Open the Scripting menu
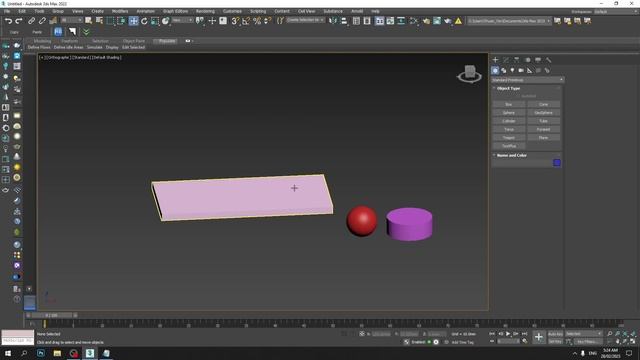This screenshot has width=640, height=360. point(258,11)
